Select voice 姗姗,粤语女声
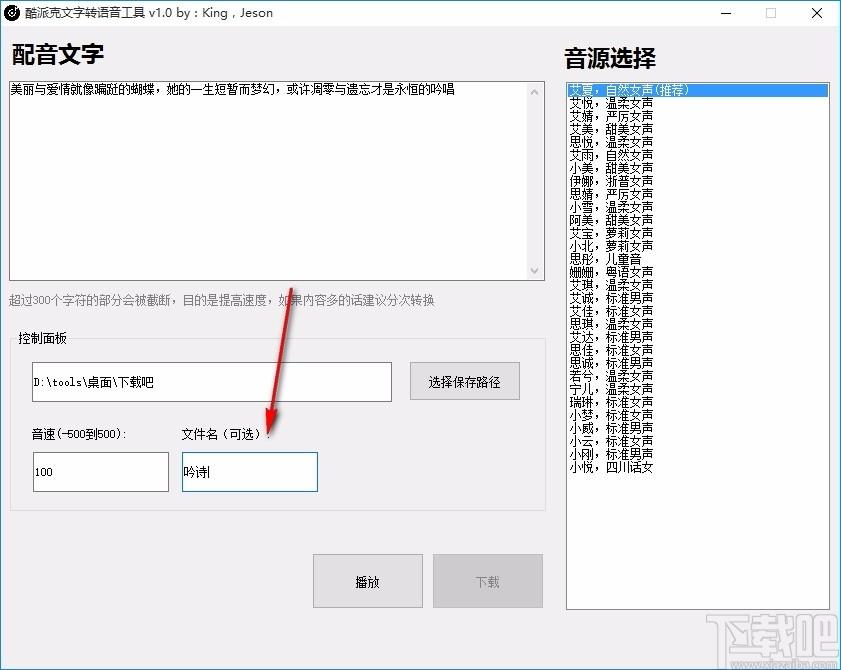 pyautogui.click(x=697, y=272)
